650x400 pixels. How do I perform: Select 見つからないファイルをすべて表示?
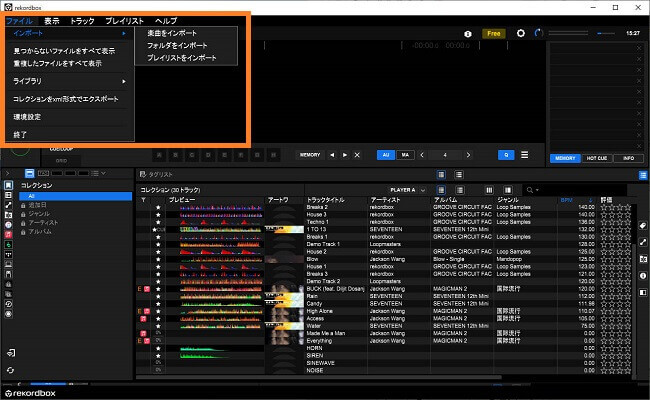pyautogui.click(x=64, y=51)
